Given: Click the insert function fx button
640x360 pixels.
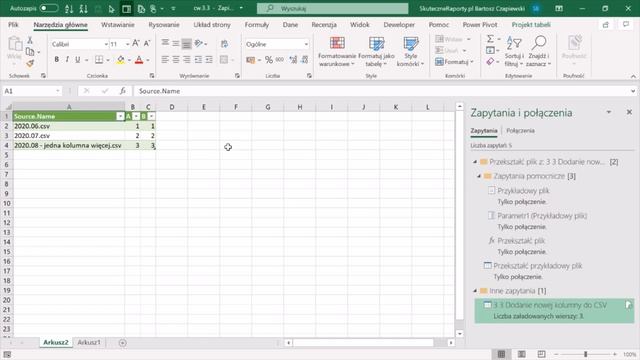Looking at the screenshot, I should 122,91.
